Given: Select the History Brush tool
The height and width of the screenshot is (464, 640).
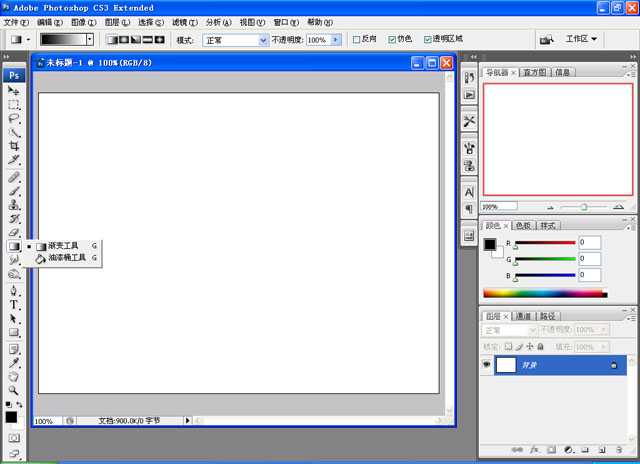Looking at the screenshot, I should tap(13, 219).
